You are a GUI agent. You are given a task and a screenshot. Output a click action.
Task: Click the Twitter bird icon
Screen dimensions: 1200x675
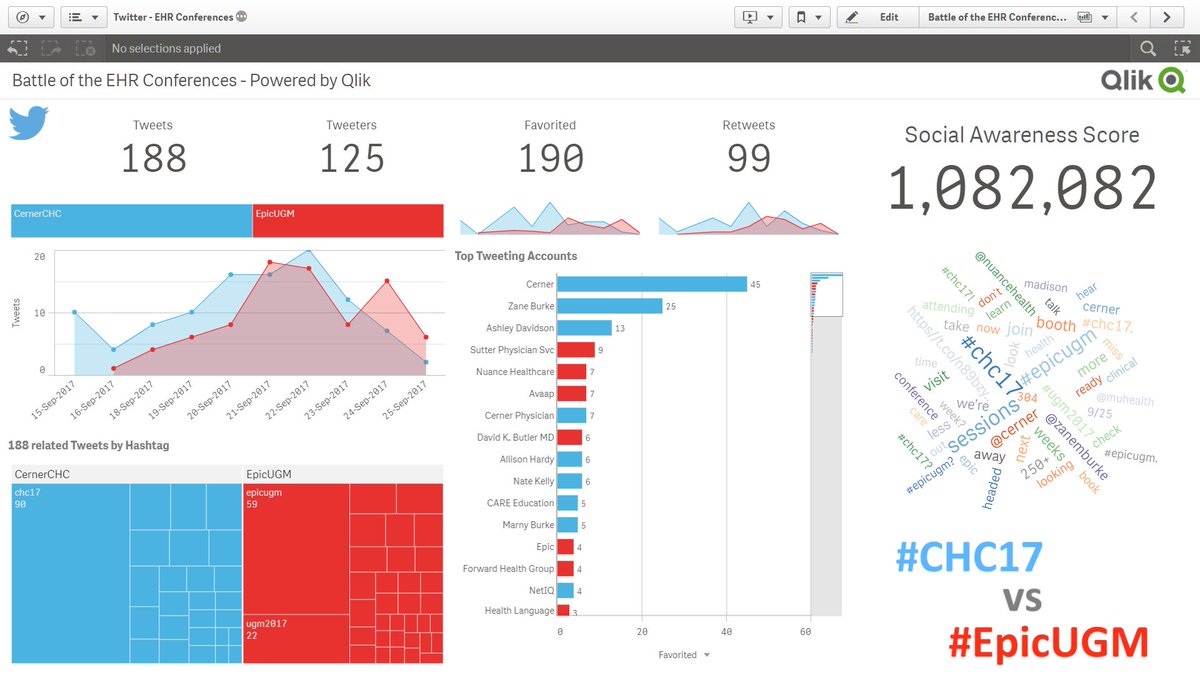[28, 123]
